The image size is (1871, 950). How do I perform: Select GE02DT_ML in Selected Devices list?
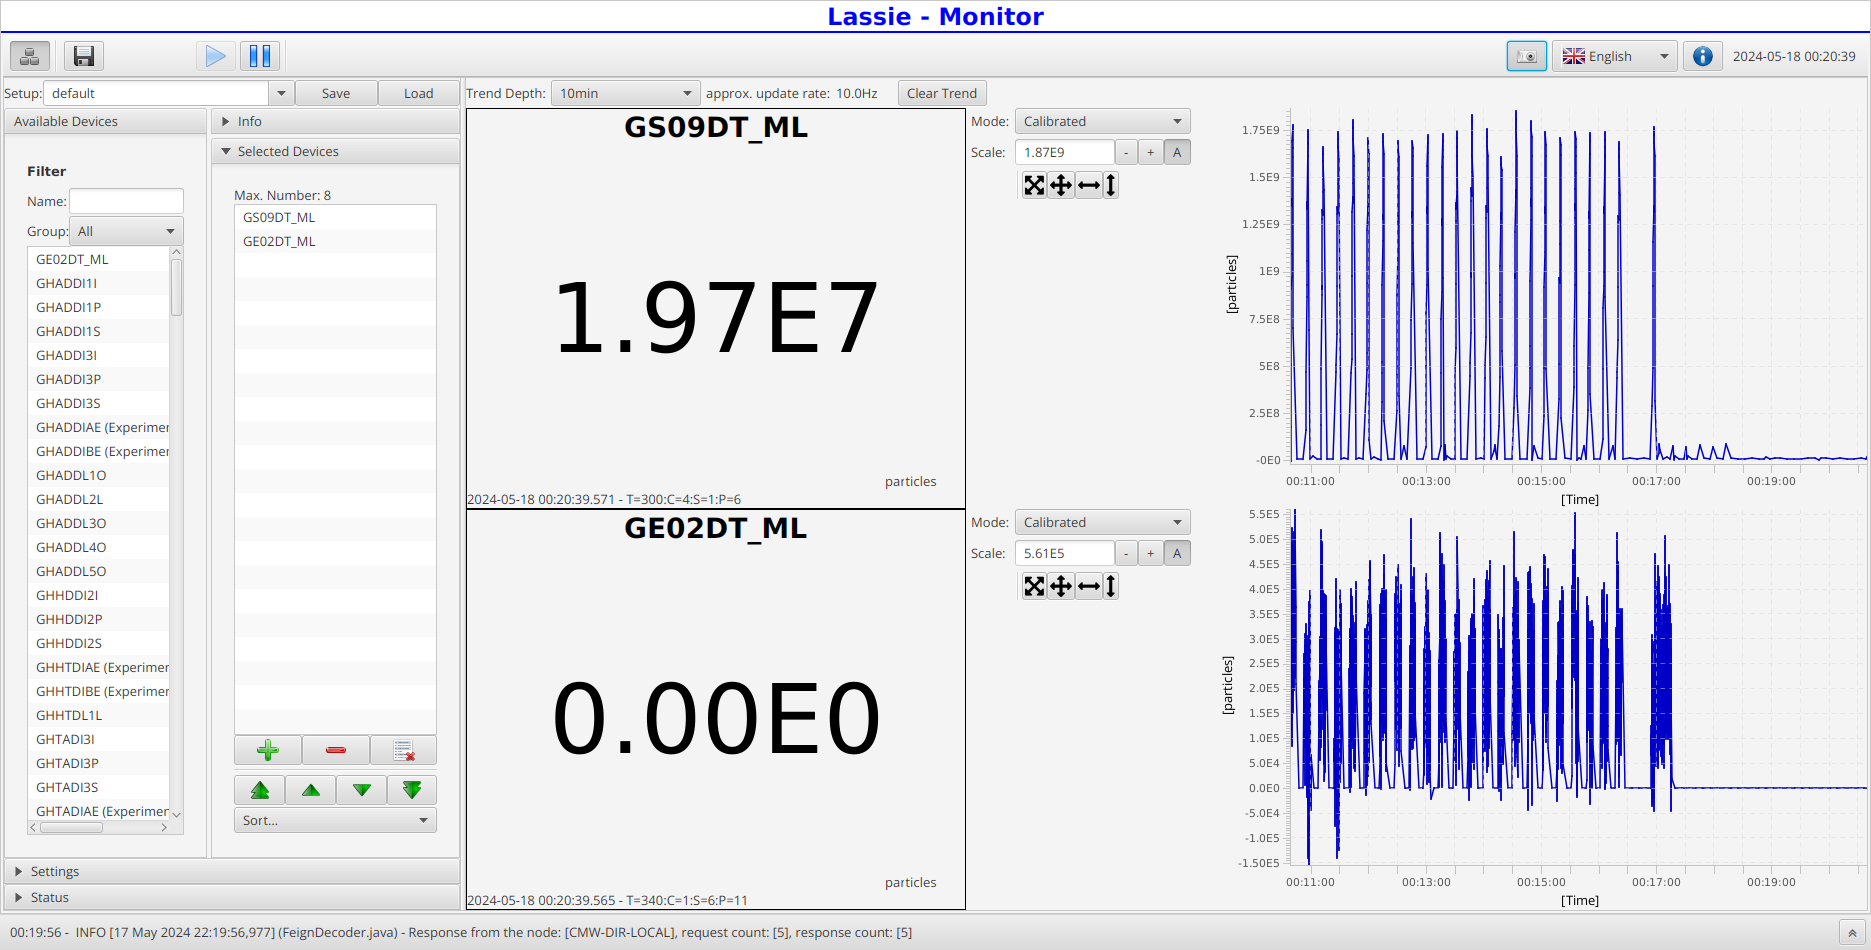point(335,241)
